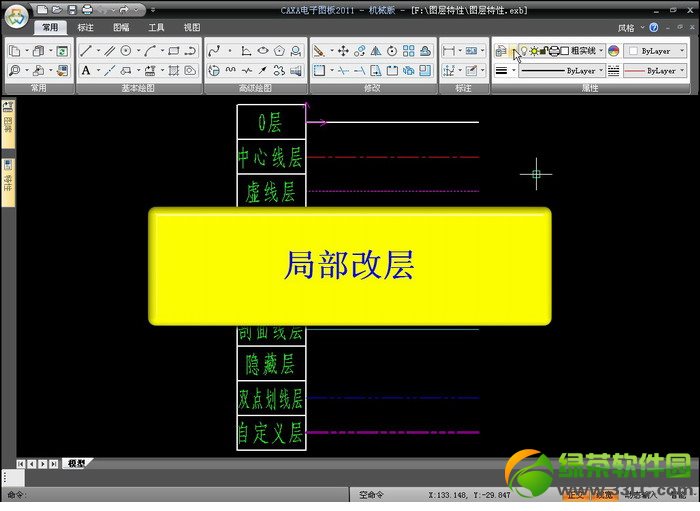Toggle the layer print icon
Image resolution: width=700 pixels, height=511 pixels.
click(x=554, y=51)
